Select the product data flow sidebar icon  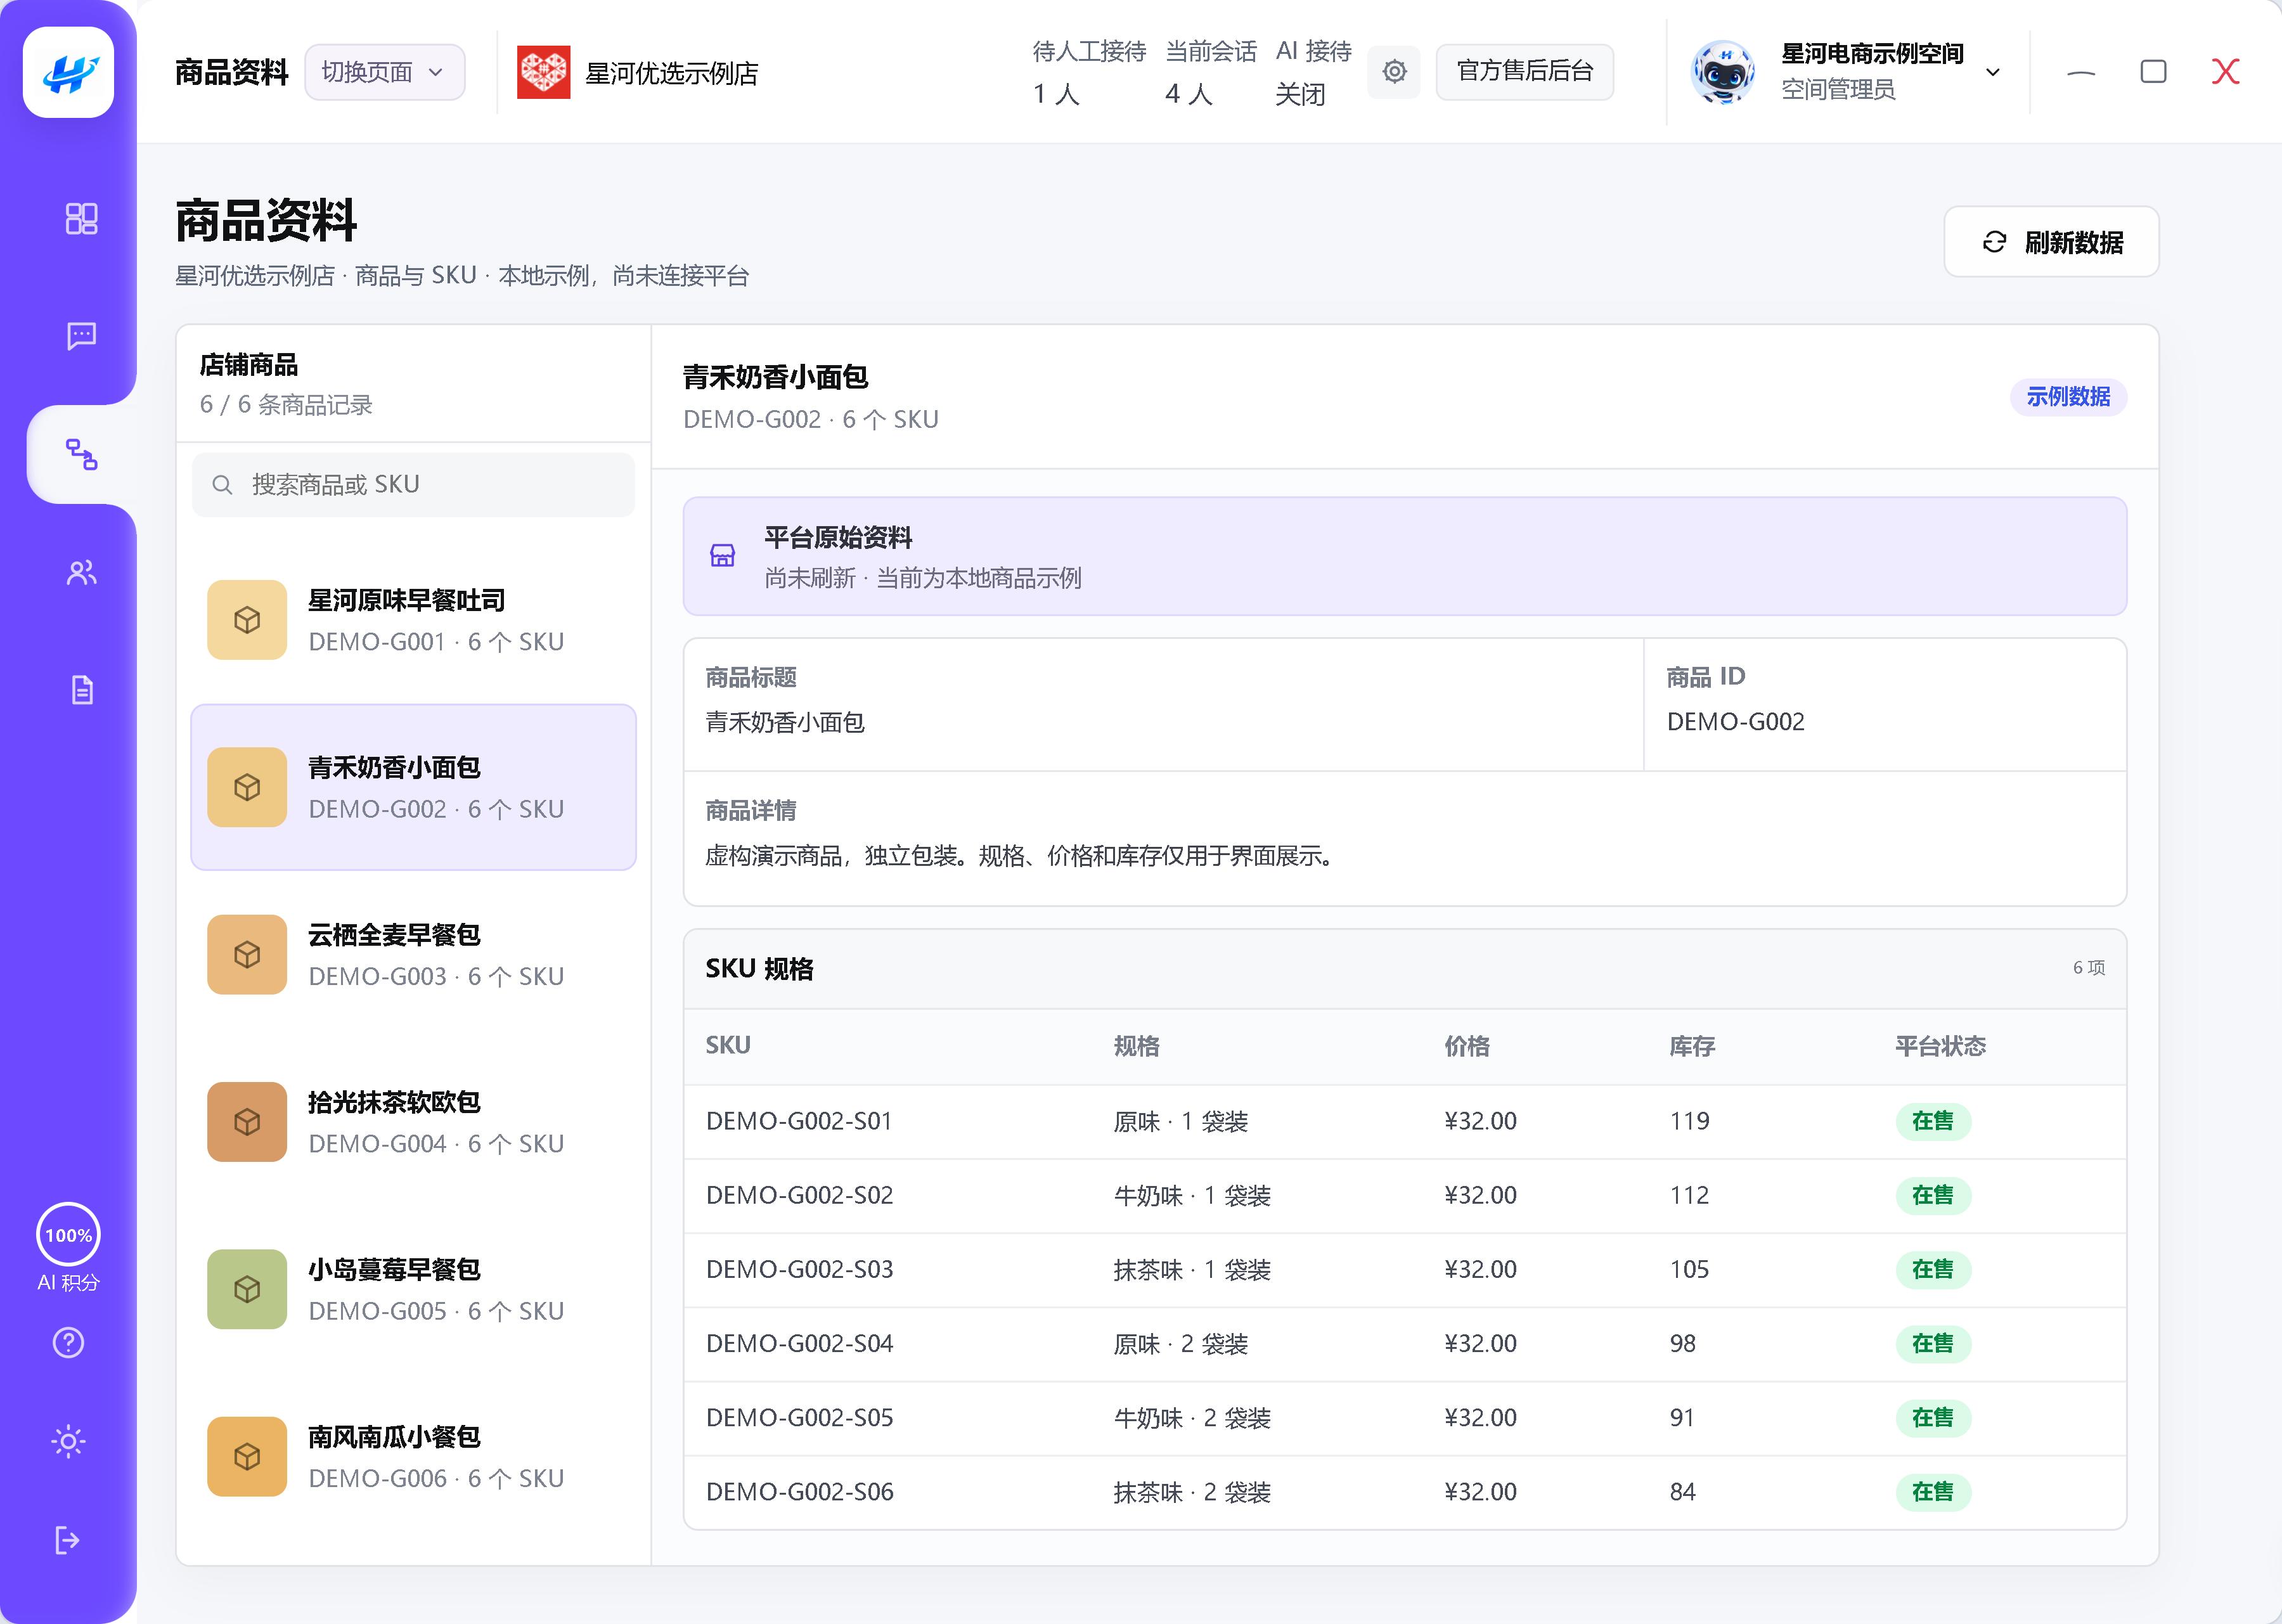tap(81, 454)
